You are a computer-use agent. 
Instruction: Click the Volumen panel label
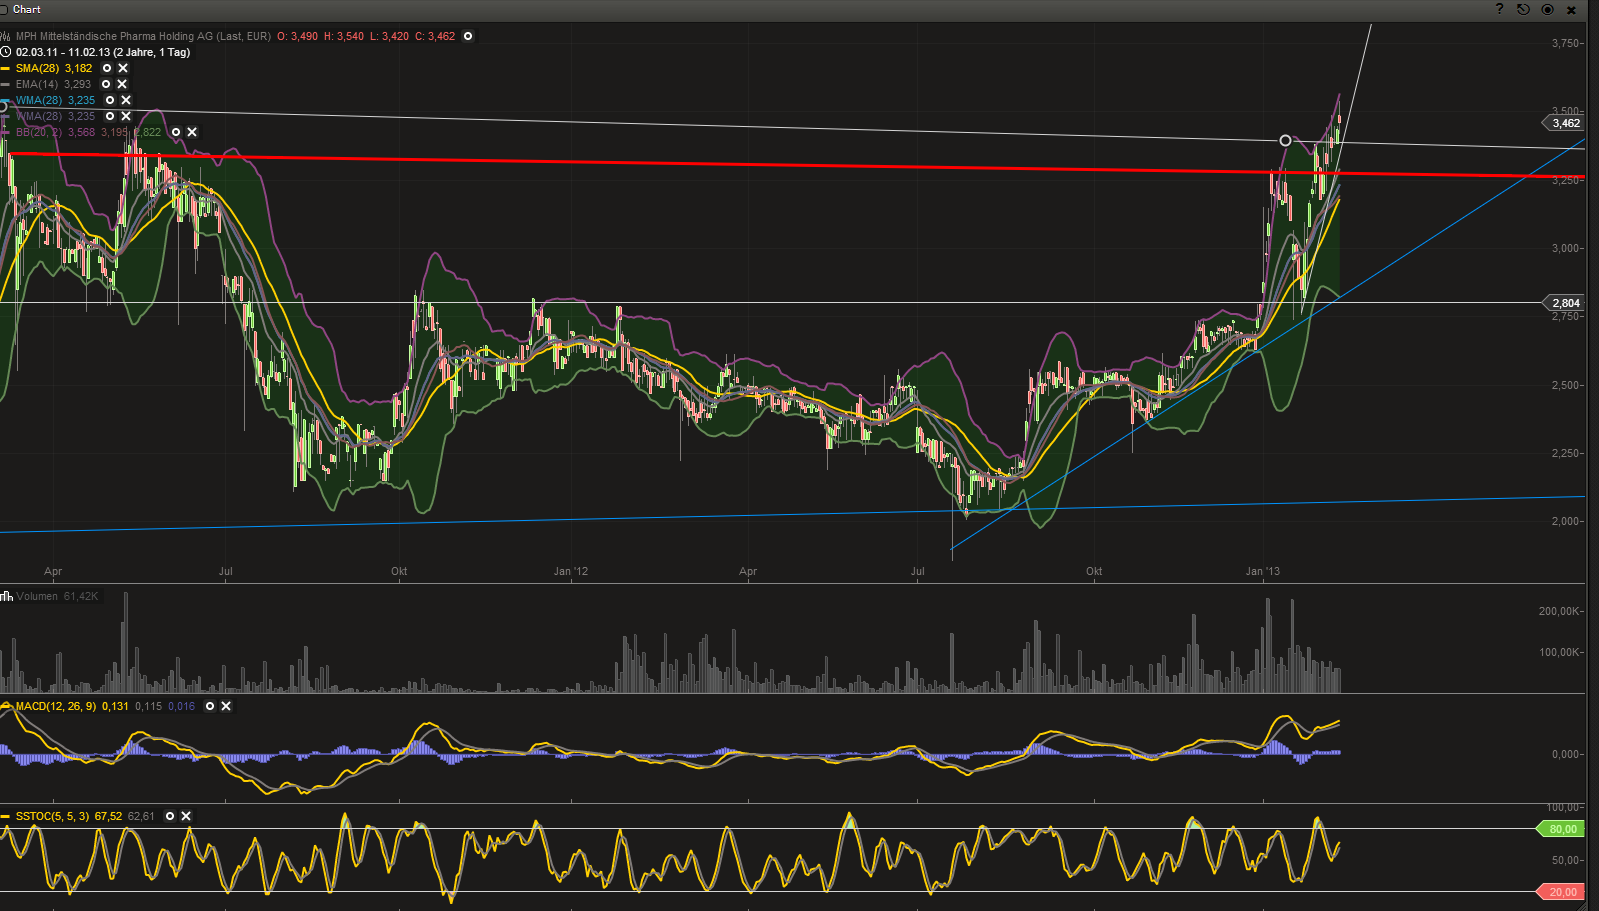pos(37,596)
